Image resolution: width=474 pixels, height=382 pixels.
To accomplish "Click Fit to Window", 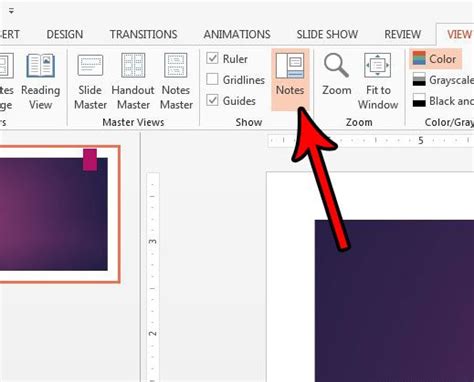I will tap(378, 82).
